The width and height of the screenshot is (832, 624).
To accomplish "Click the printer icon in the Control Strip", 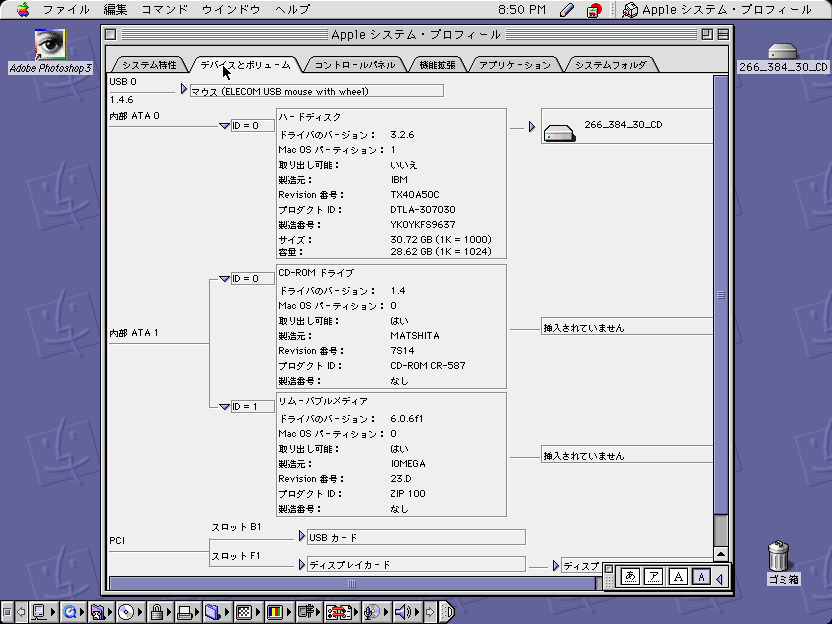I will (184, 612).
